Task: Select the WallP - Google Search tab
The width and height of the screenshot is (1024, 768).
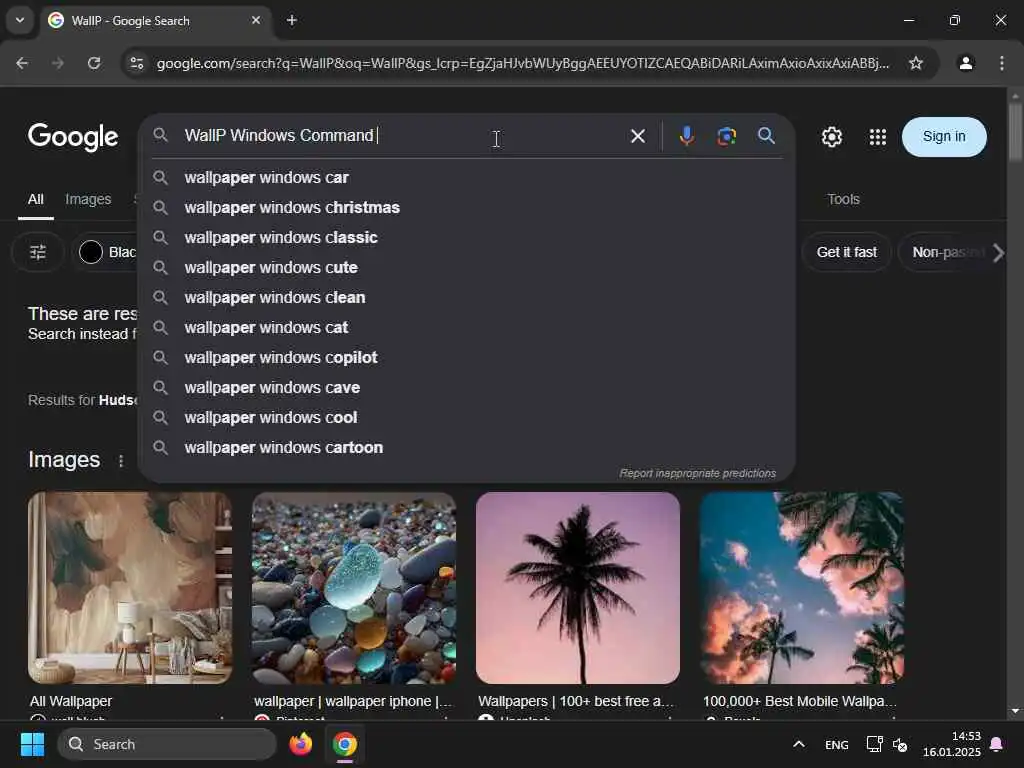Action: (x=156, y=20)
